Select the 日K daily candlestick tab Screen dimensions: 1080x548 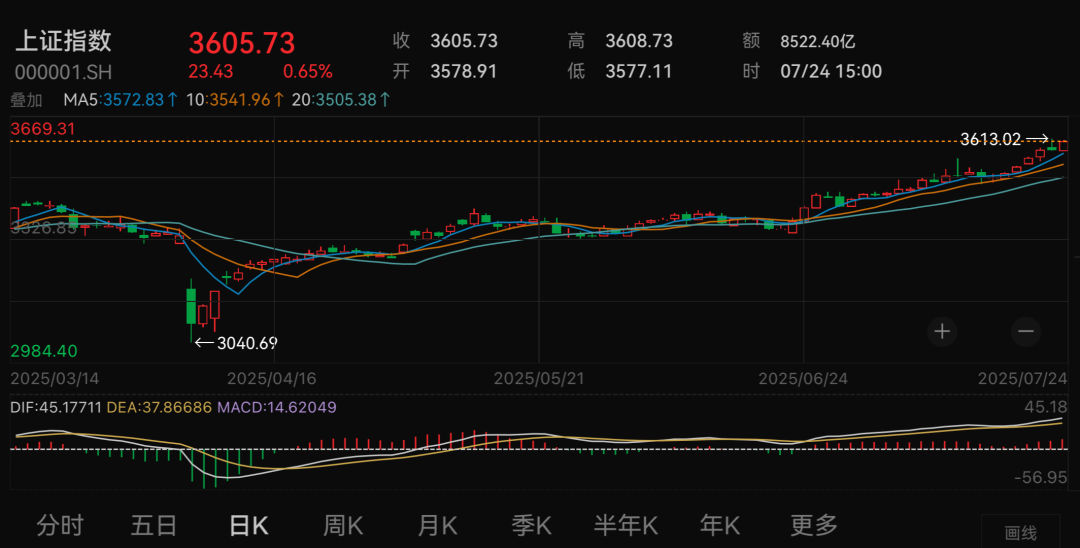coord(248,525)
